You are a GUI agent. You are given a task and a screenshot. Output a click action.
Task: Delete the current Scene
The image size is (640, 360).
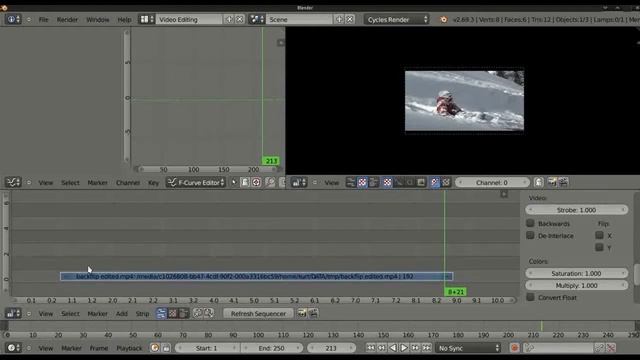(350, 19)
